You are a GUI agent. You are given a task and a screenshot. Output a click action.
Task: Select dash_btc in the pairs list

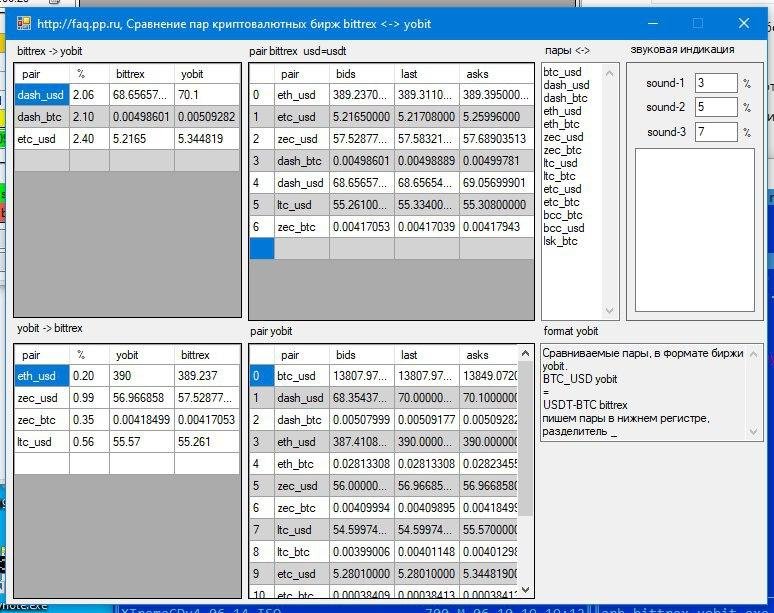point(565,98)
